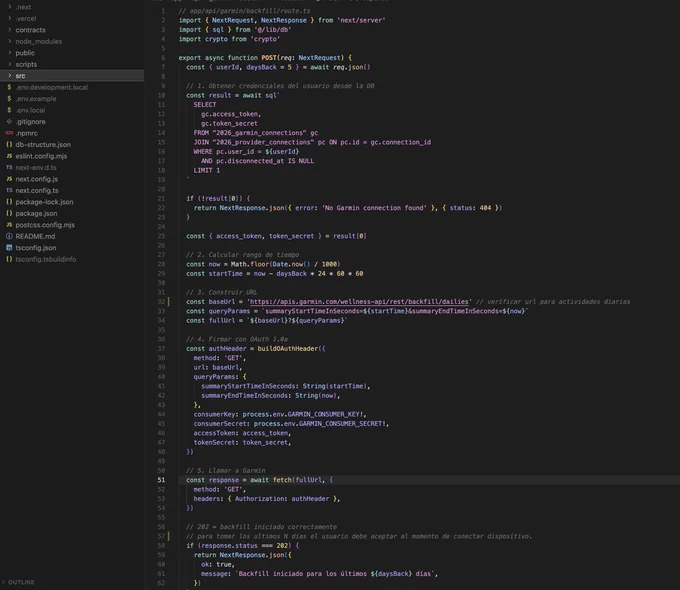Screen dimensions: 680x590
Task: Open the .env.example file
Action: [x=36, y=99]
